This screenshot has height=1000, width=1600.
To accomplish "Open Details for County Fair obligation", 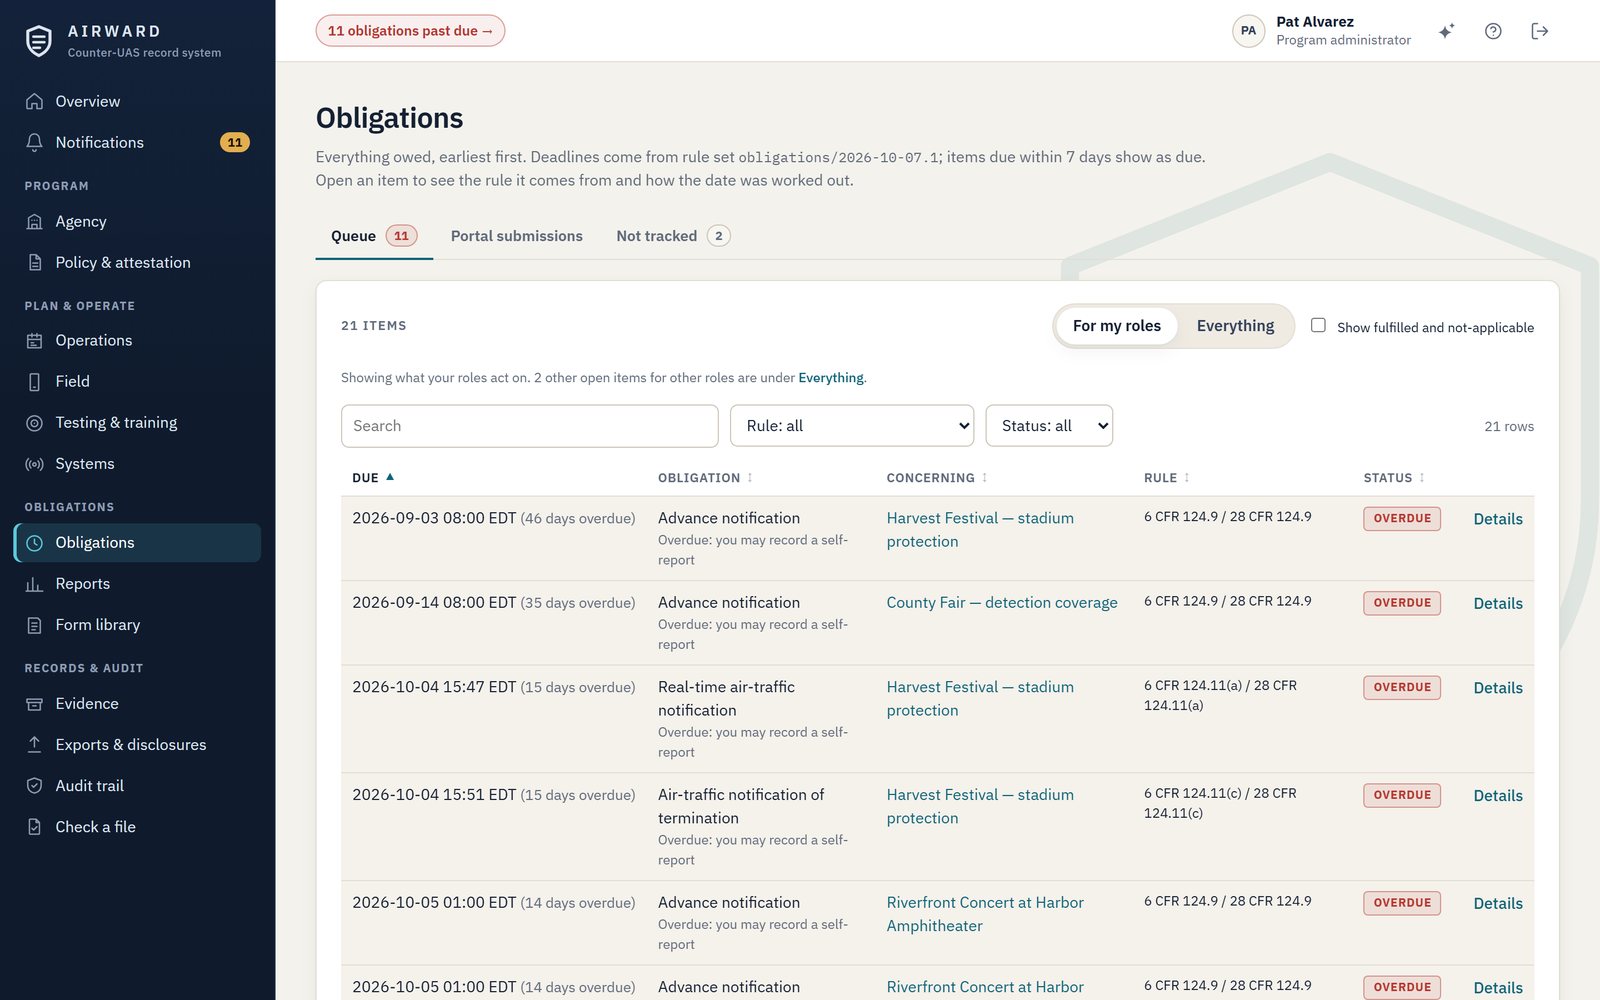I will [1497, 603].
